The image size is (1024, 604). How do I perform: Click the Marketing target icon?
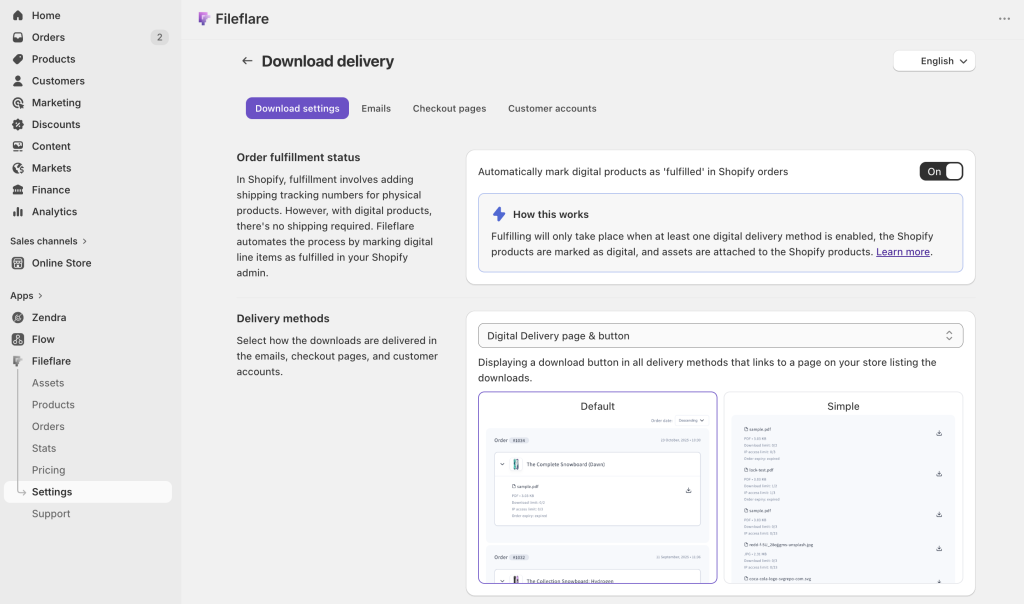18,103
